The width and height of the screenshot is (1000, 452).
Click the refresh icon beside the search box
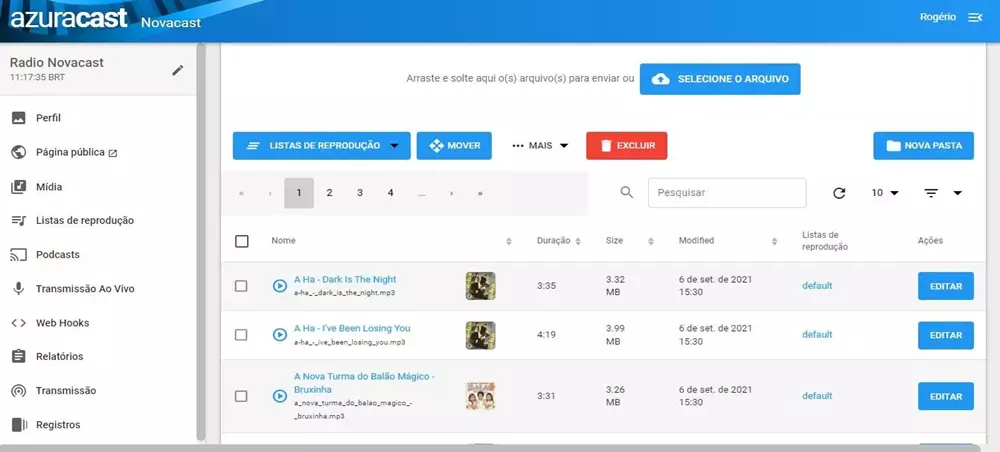click(839, 193)
